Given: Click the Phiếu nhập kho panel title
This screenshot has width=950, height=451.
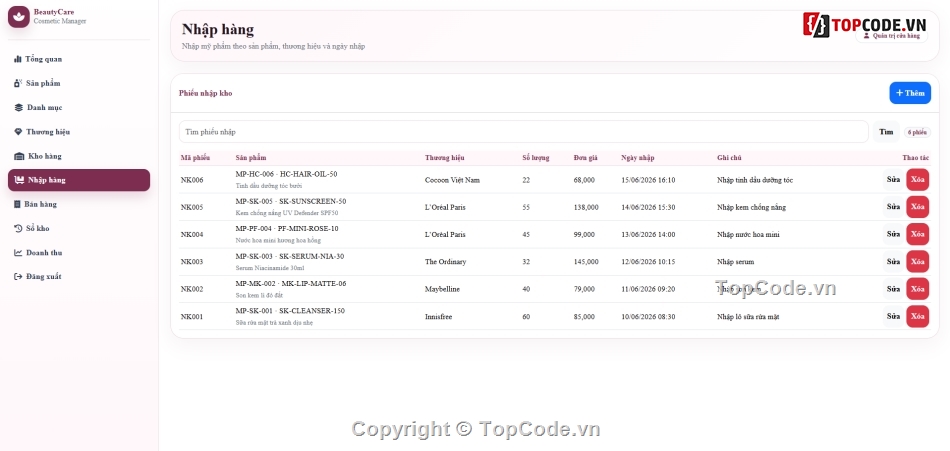Looking at the screenshot, I should click(x=205, y=93).
